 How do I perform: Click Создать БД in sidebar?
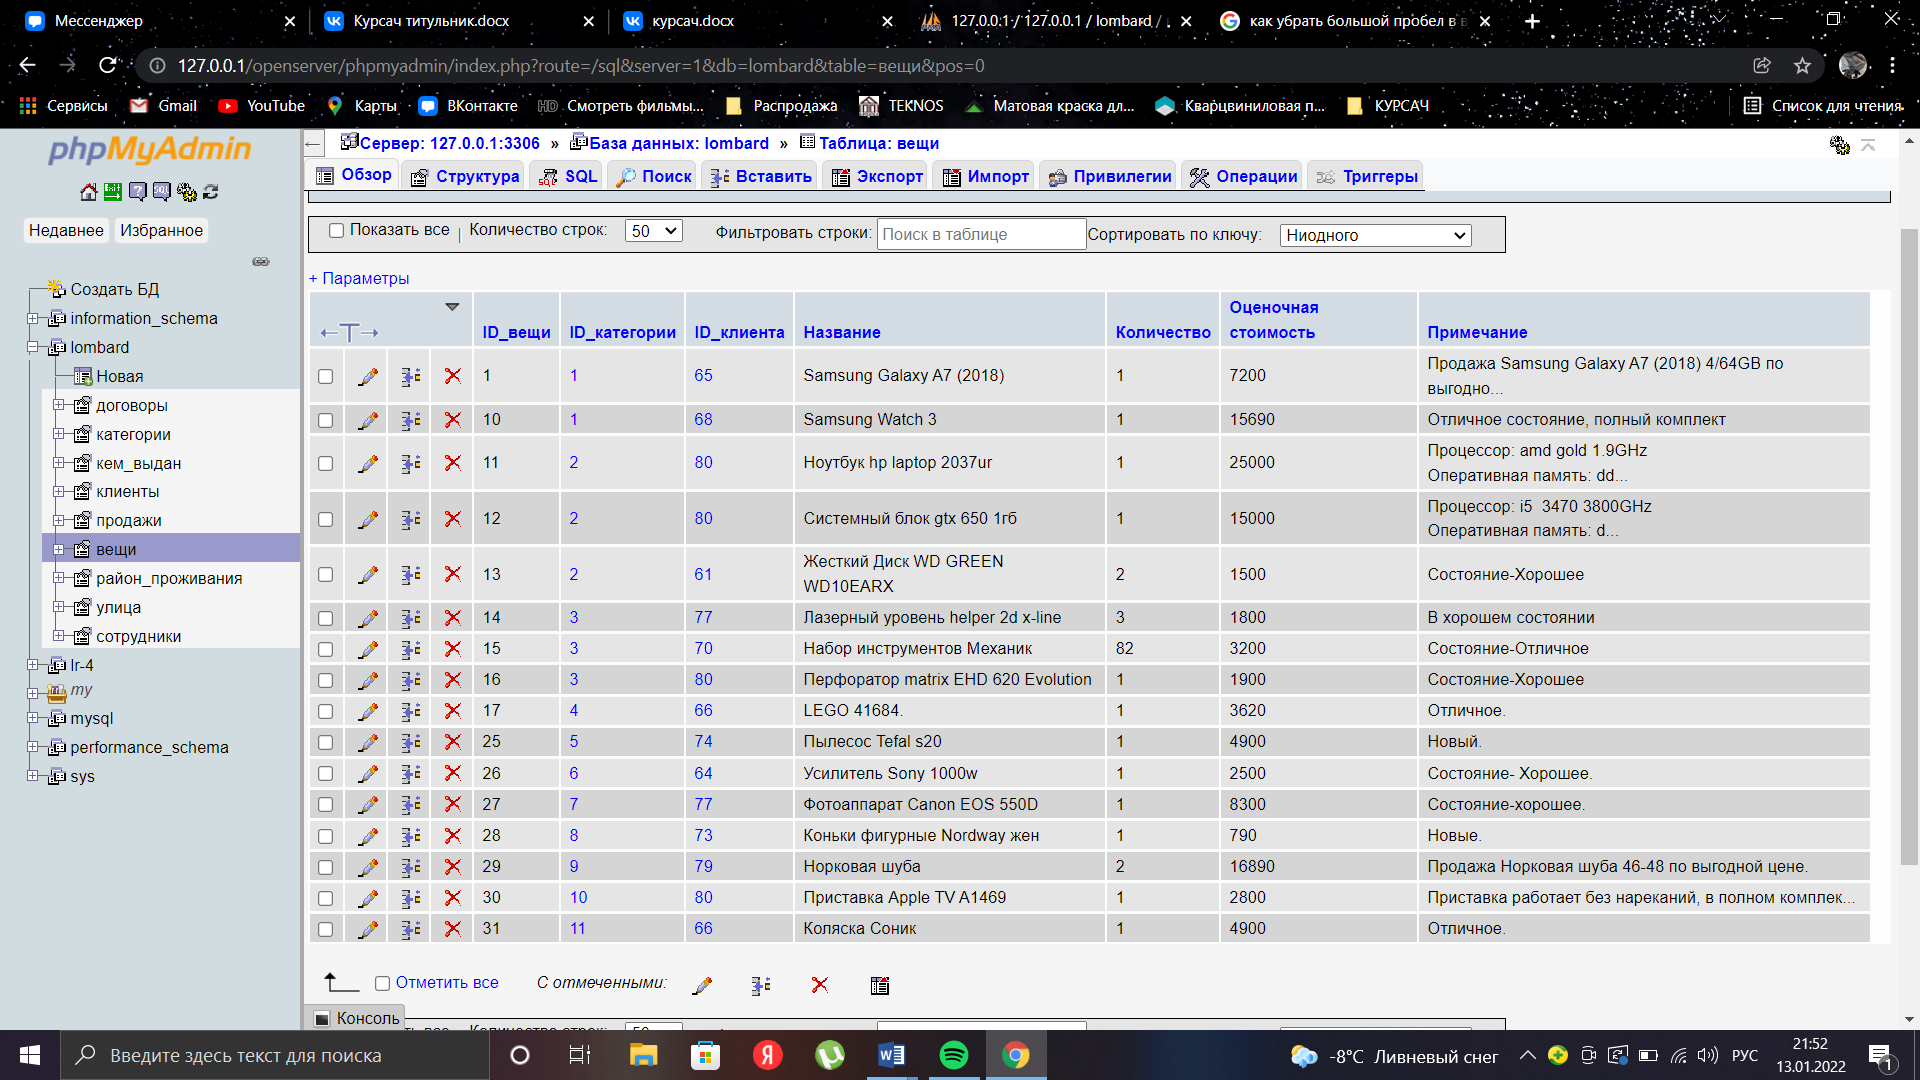click(114, 289)
